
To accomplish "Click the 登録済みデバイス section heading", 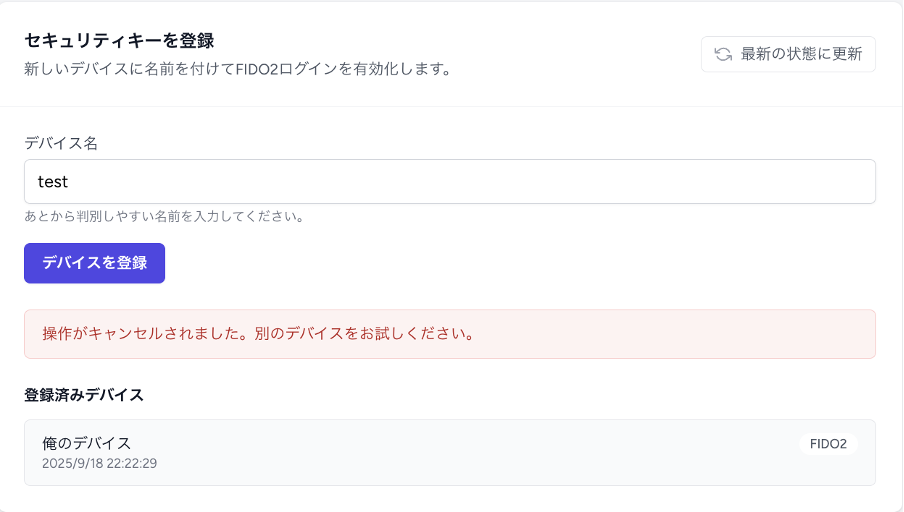I will point(84,395).
